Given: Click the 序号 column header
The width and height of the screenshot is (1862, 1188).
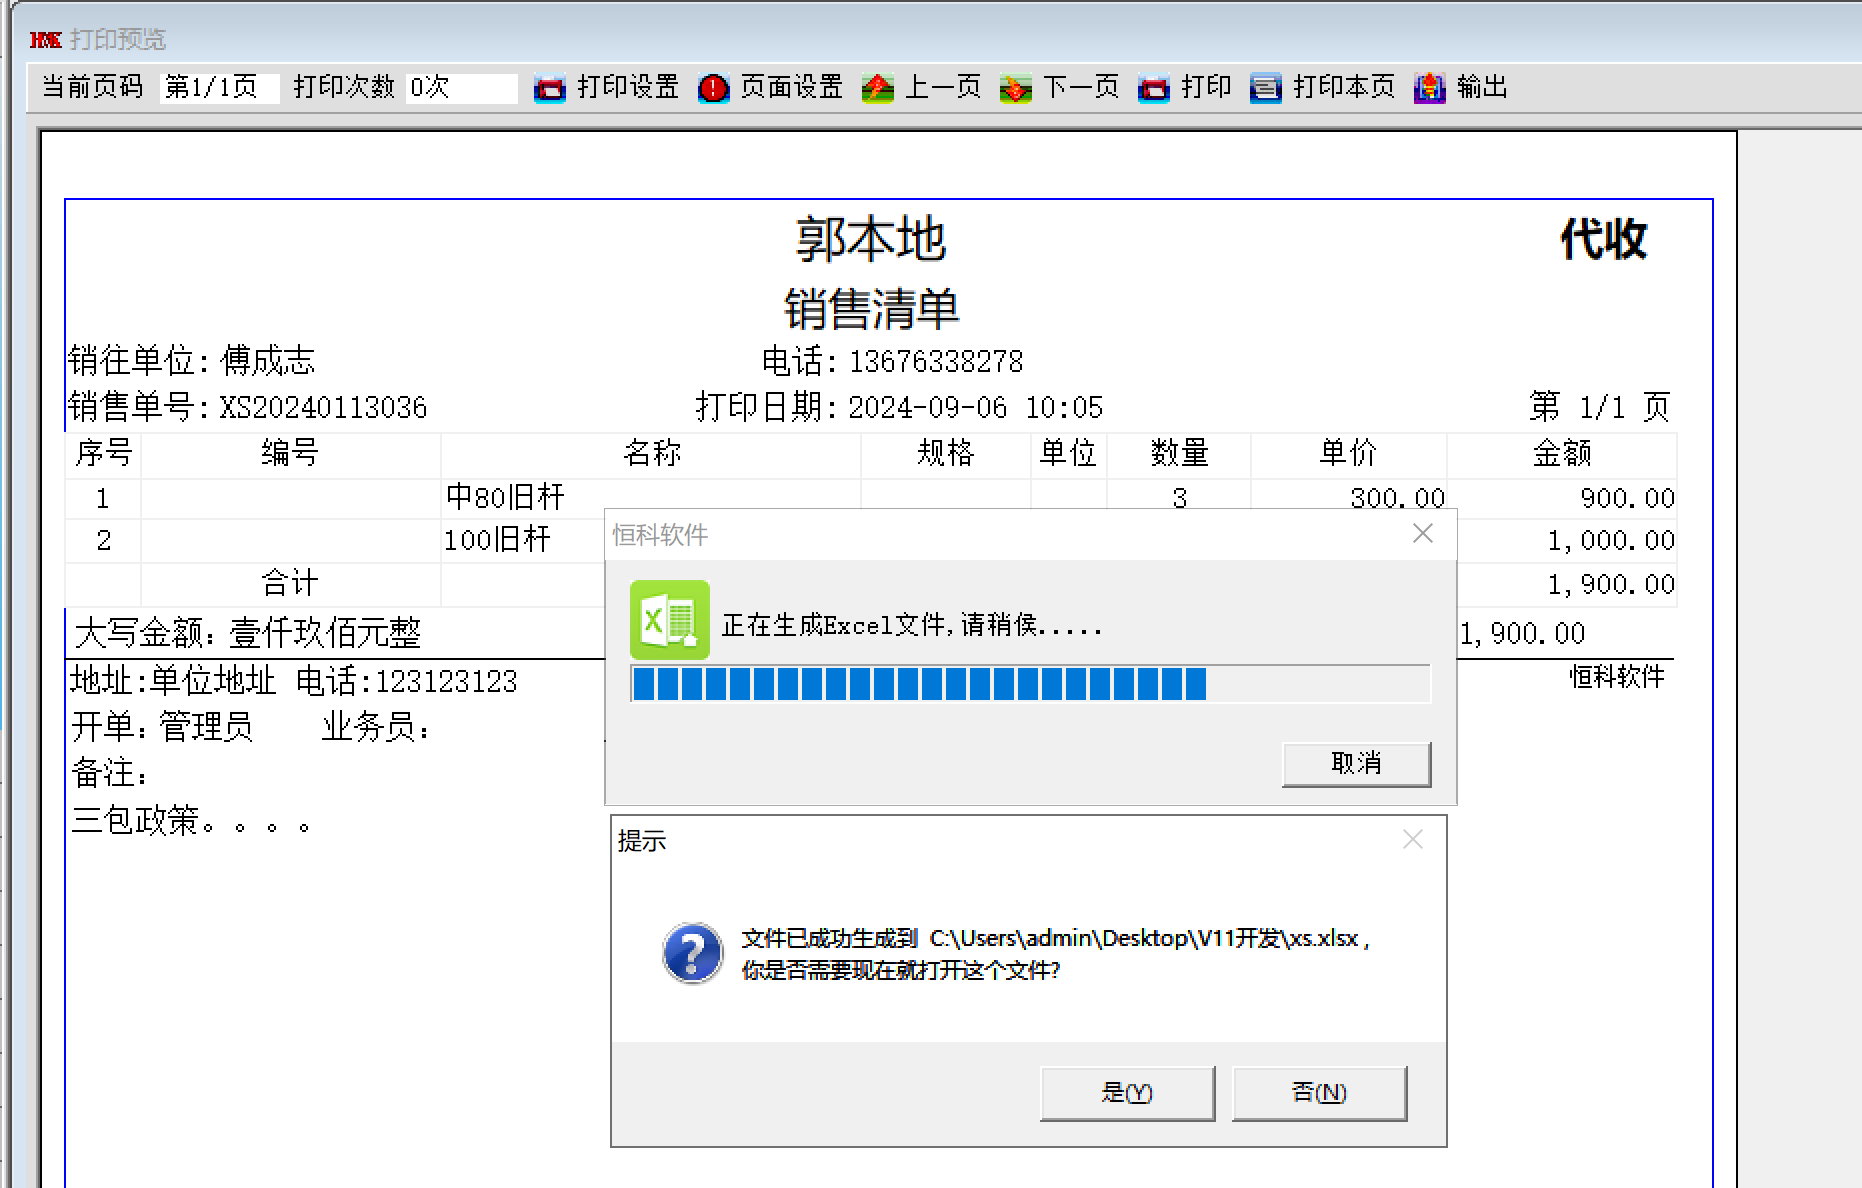Looking at the screenshot, I should 103,453.
